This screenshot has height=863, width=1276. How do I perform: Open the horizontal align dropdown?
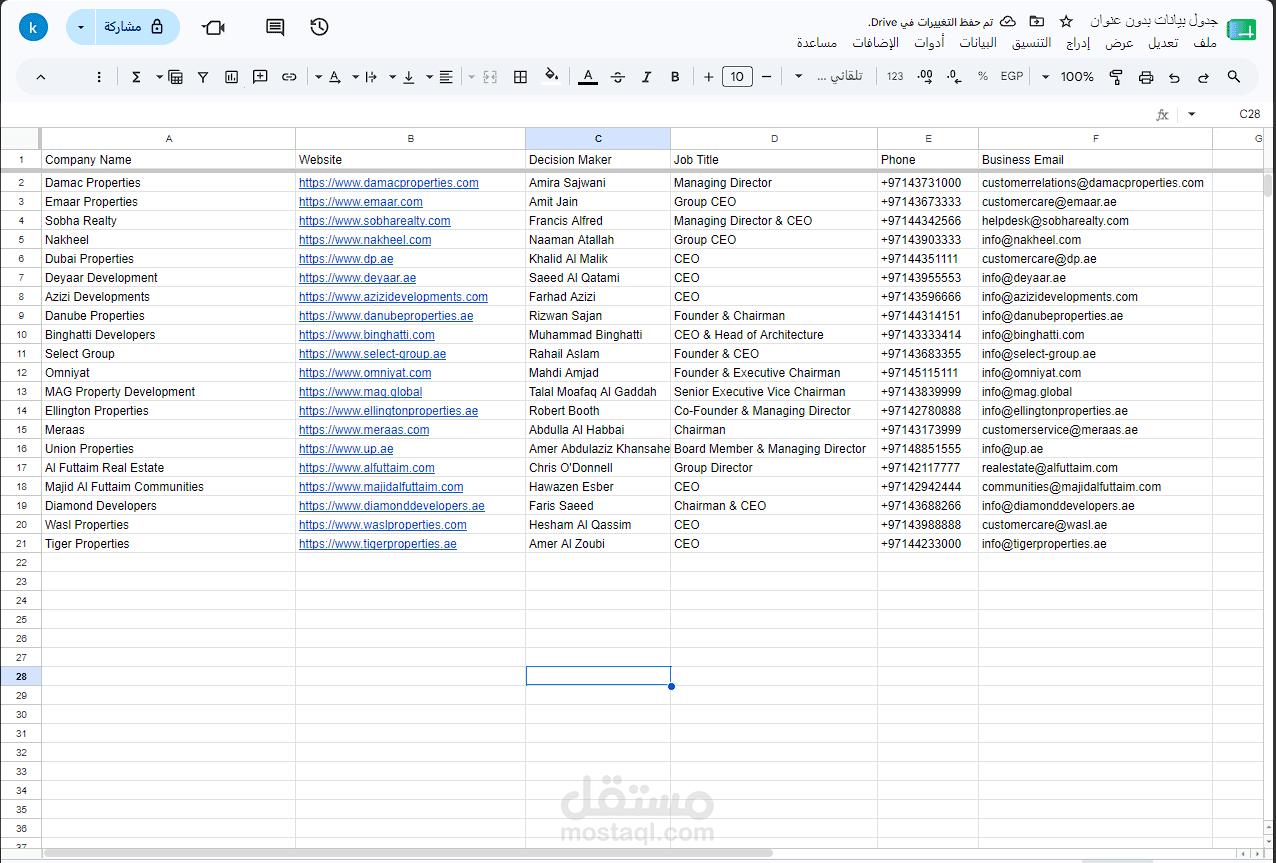(x=439, y=77)
